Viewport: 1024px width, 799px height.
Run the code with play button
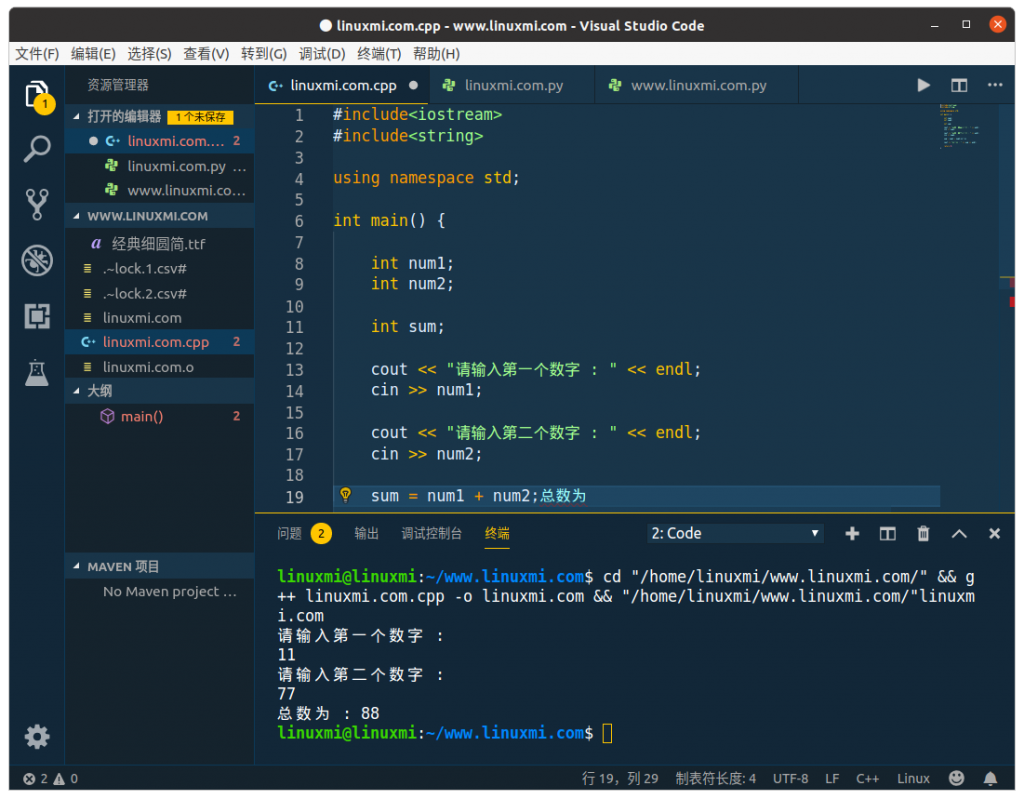(x=923, y=86)
